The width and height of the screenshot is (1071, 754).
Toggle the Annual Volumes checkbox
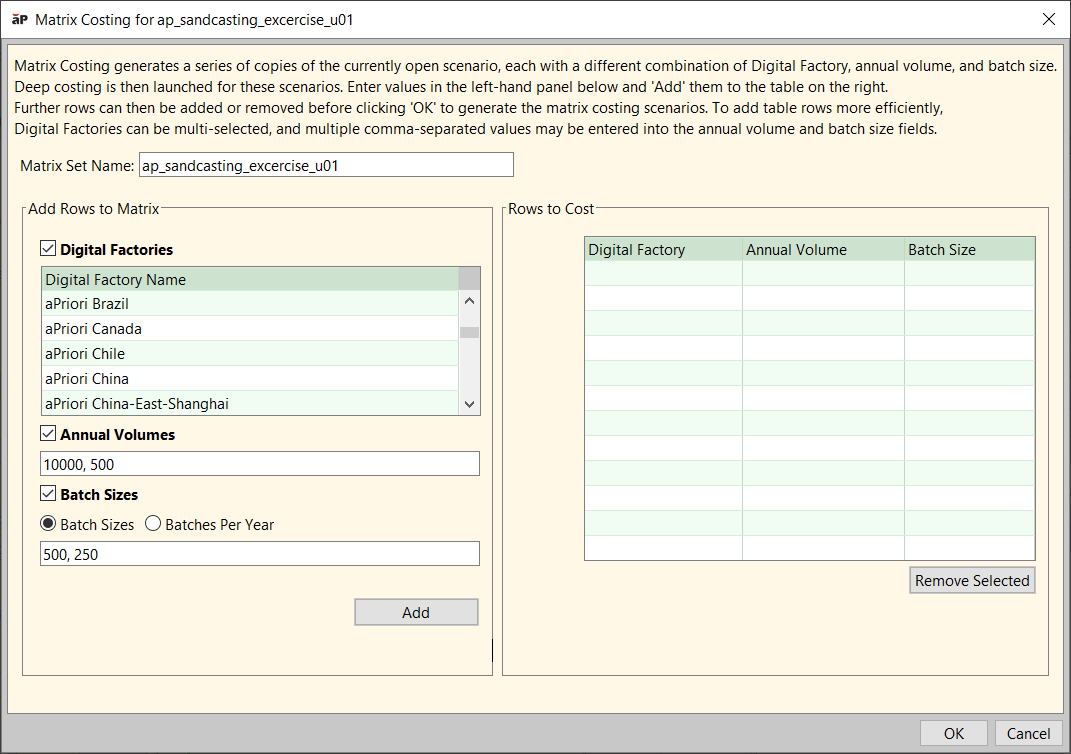click(x=48, y=434)
